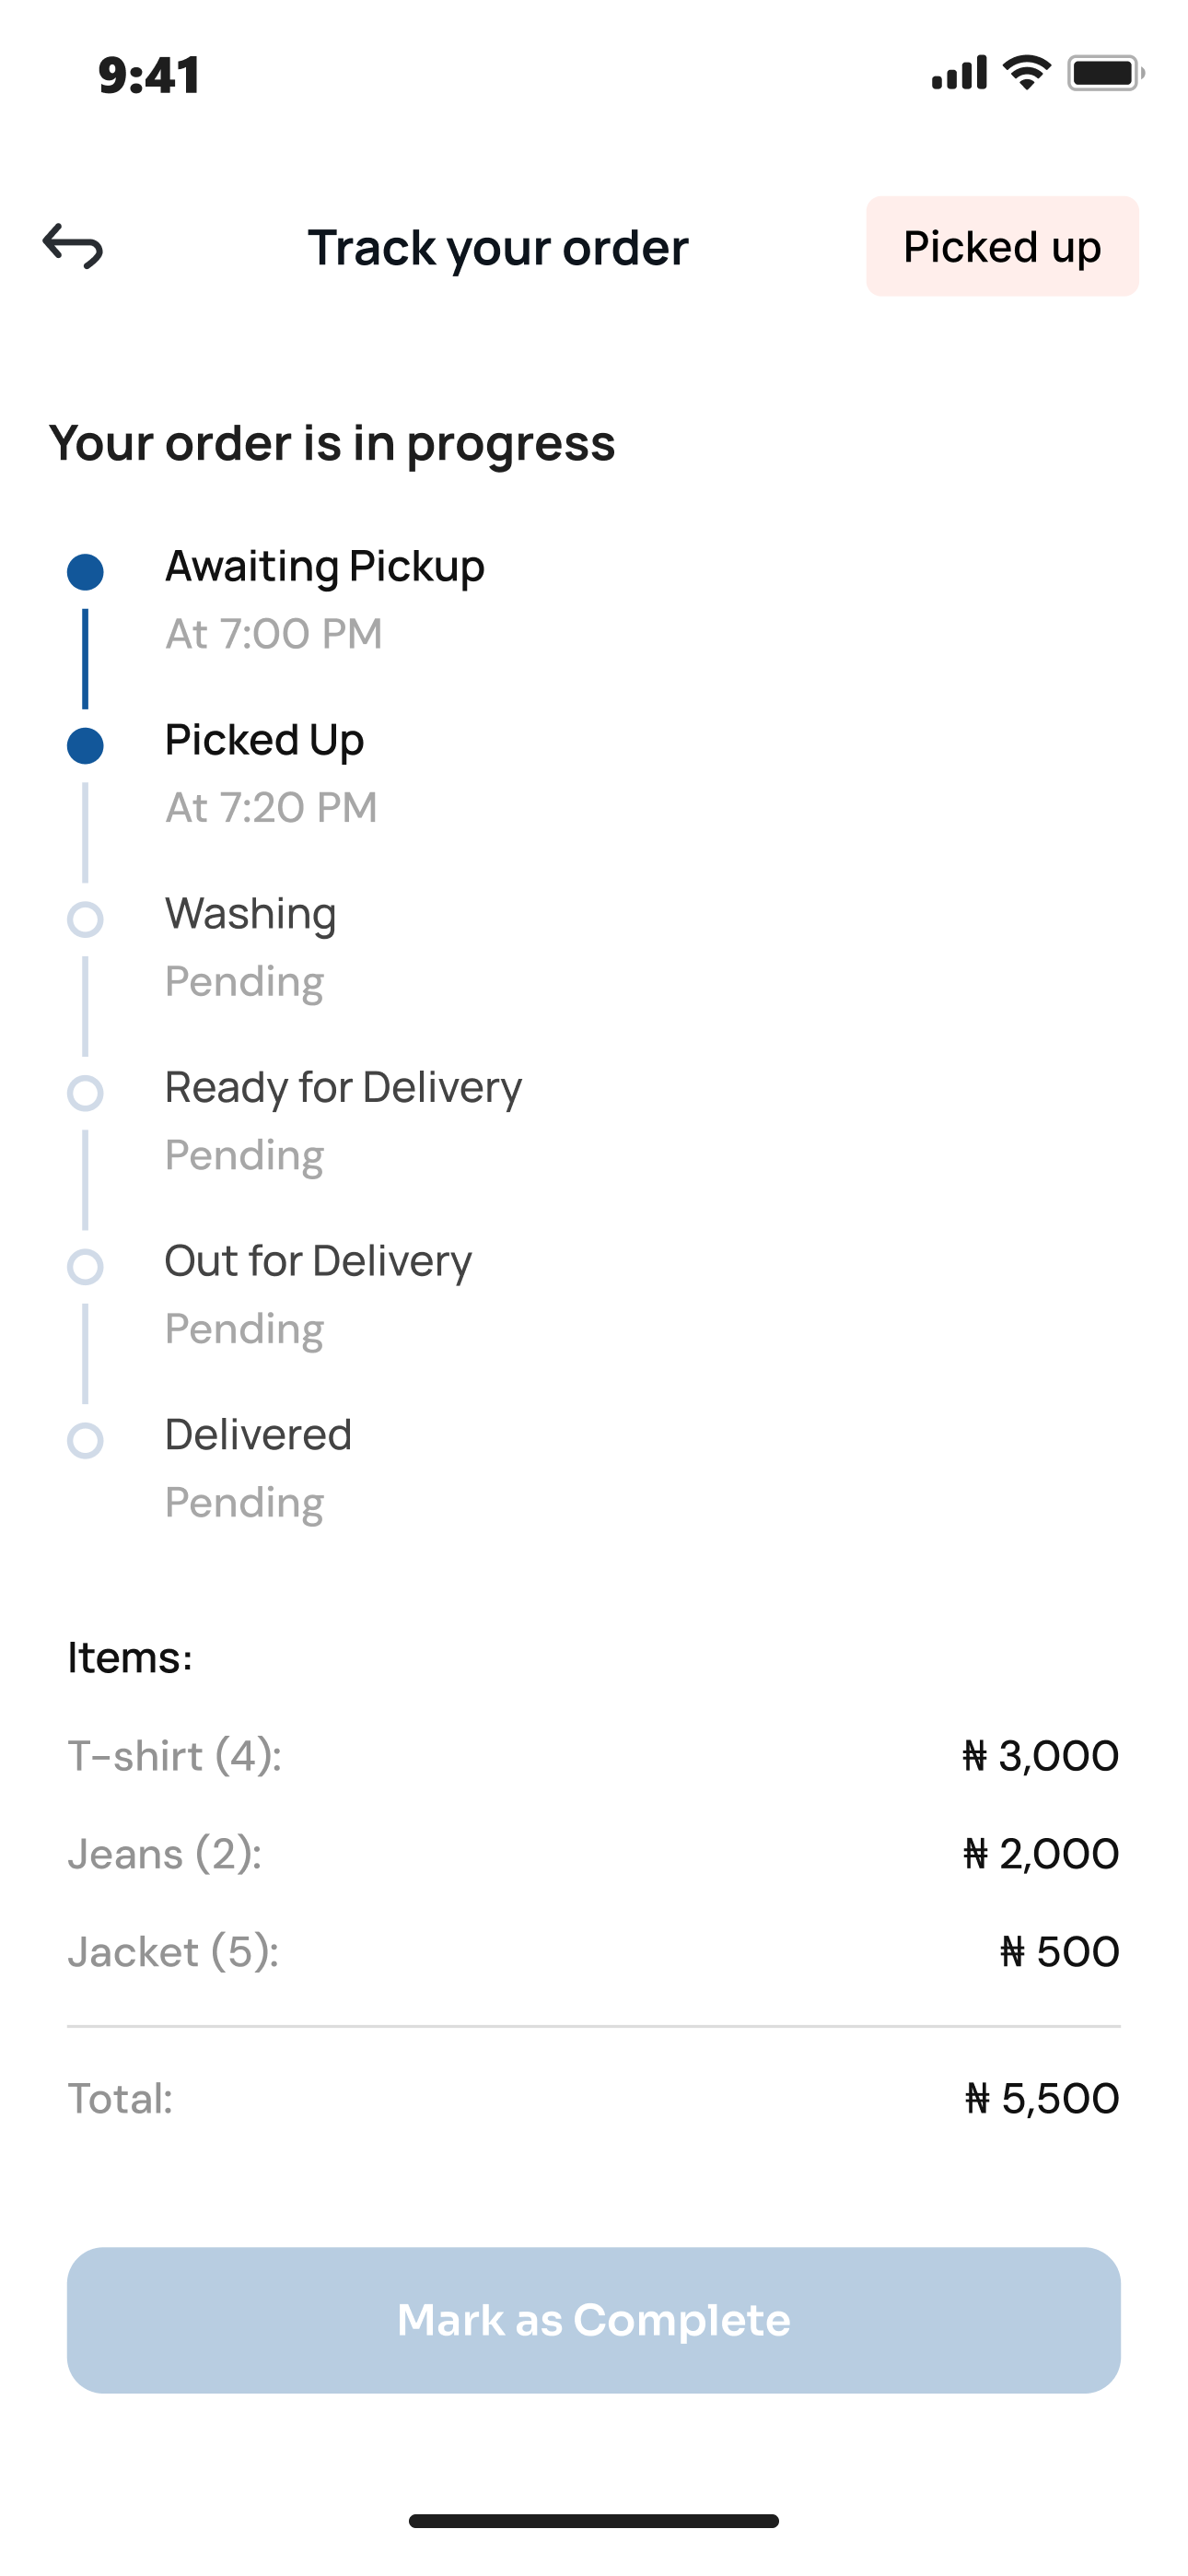Tap the Mark as Complete button
The height and width of the screenshot is (2576, 1188).
coord(594,2320)
